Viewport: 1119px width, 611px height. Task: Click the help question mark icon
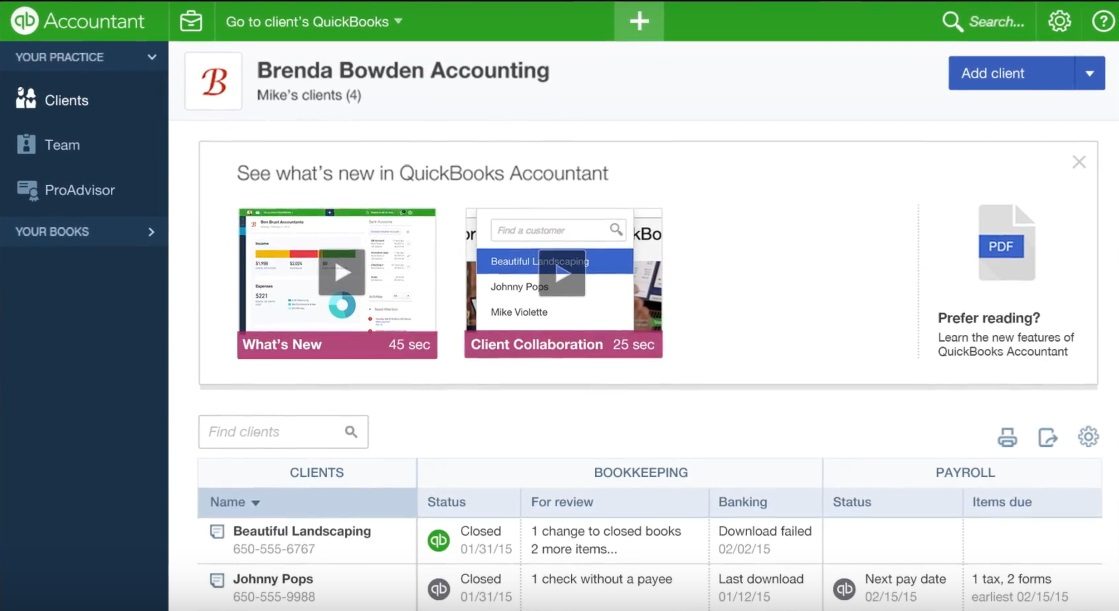(1101, 20)
